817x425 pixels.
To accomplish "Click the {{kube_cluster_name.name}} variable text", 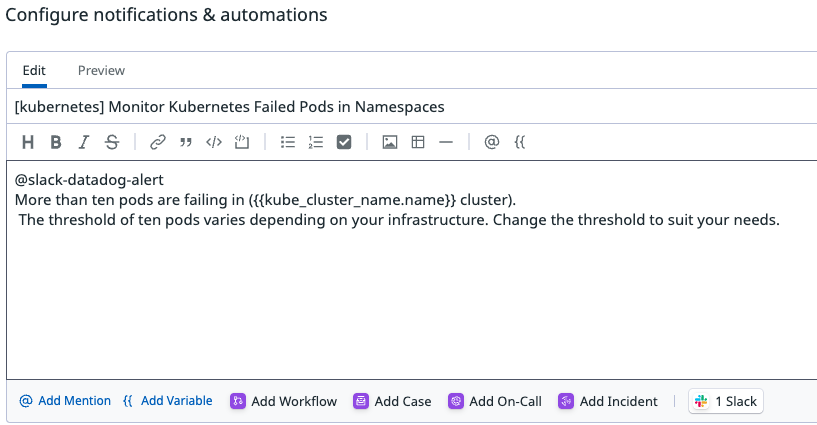I will pyautogui.click(x=355, y=200).
